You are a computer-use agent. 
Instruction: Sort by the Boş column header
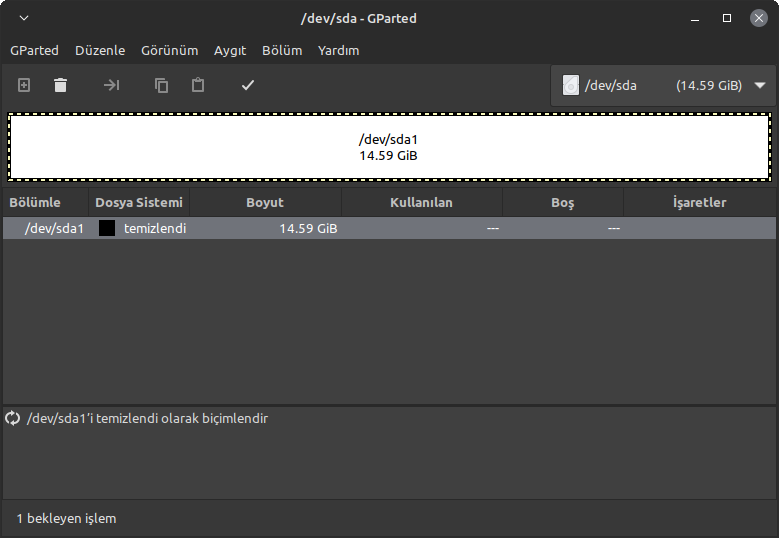coord(562,202)
